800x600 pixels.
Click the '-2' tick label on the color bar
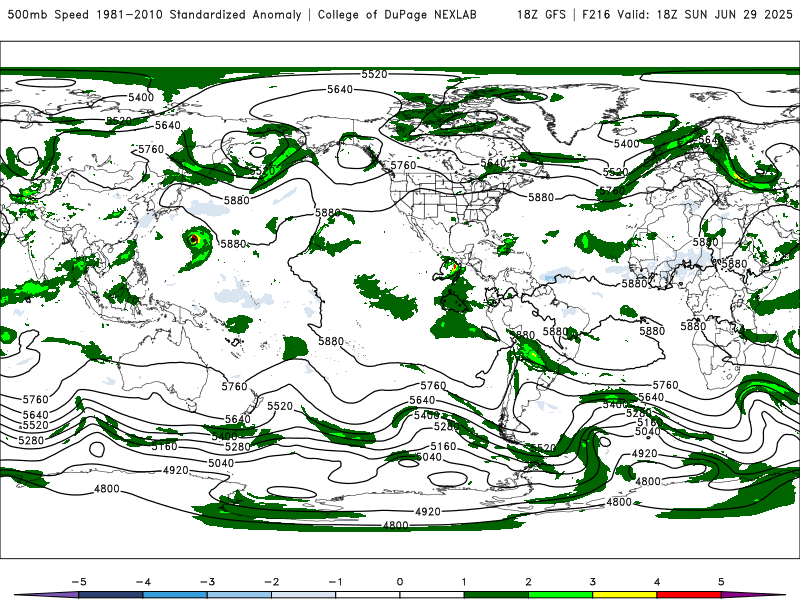point(271,582)
